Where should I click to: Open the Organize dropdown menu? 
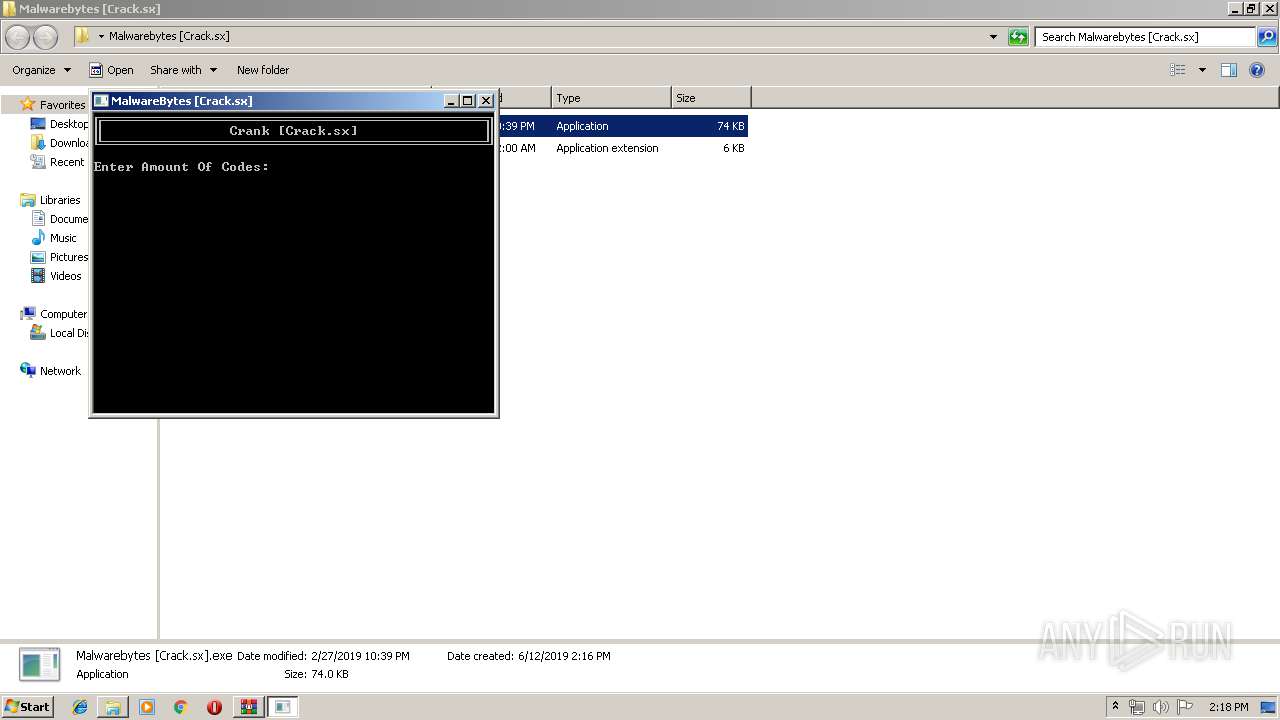tap(41, 70)
